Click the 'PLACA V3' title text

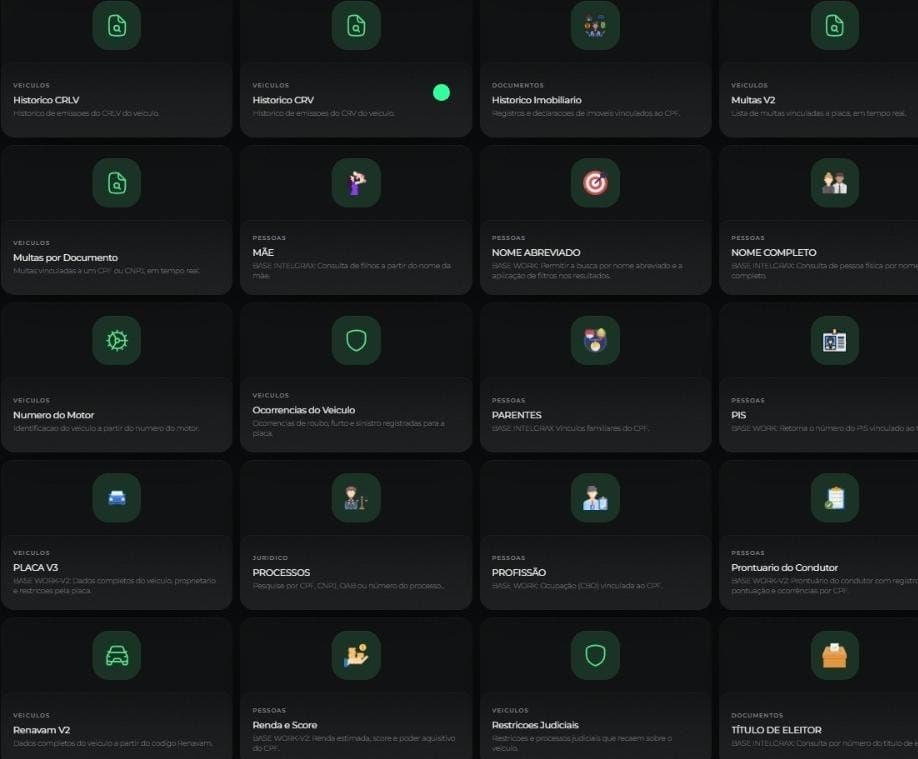pos(35,567)
